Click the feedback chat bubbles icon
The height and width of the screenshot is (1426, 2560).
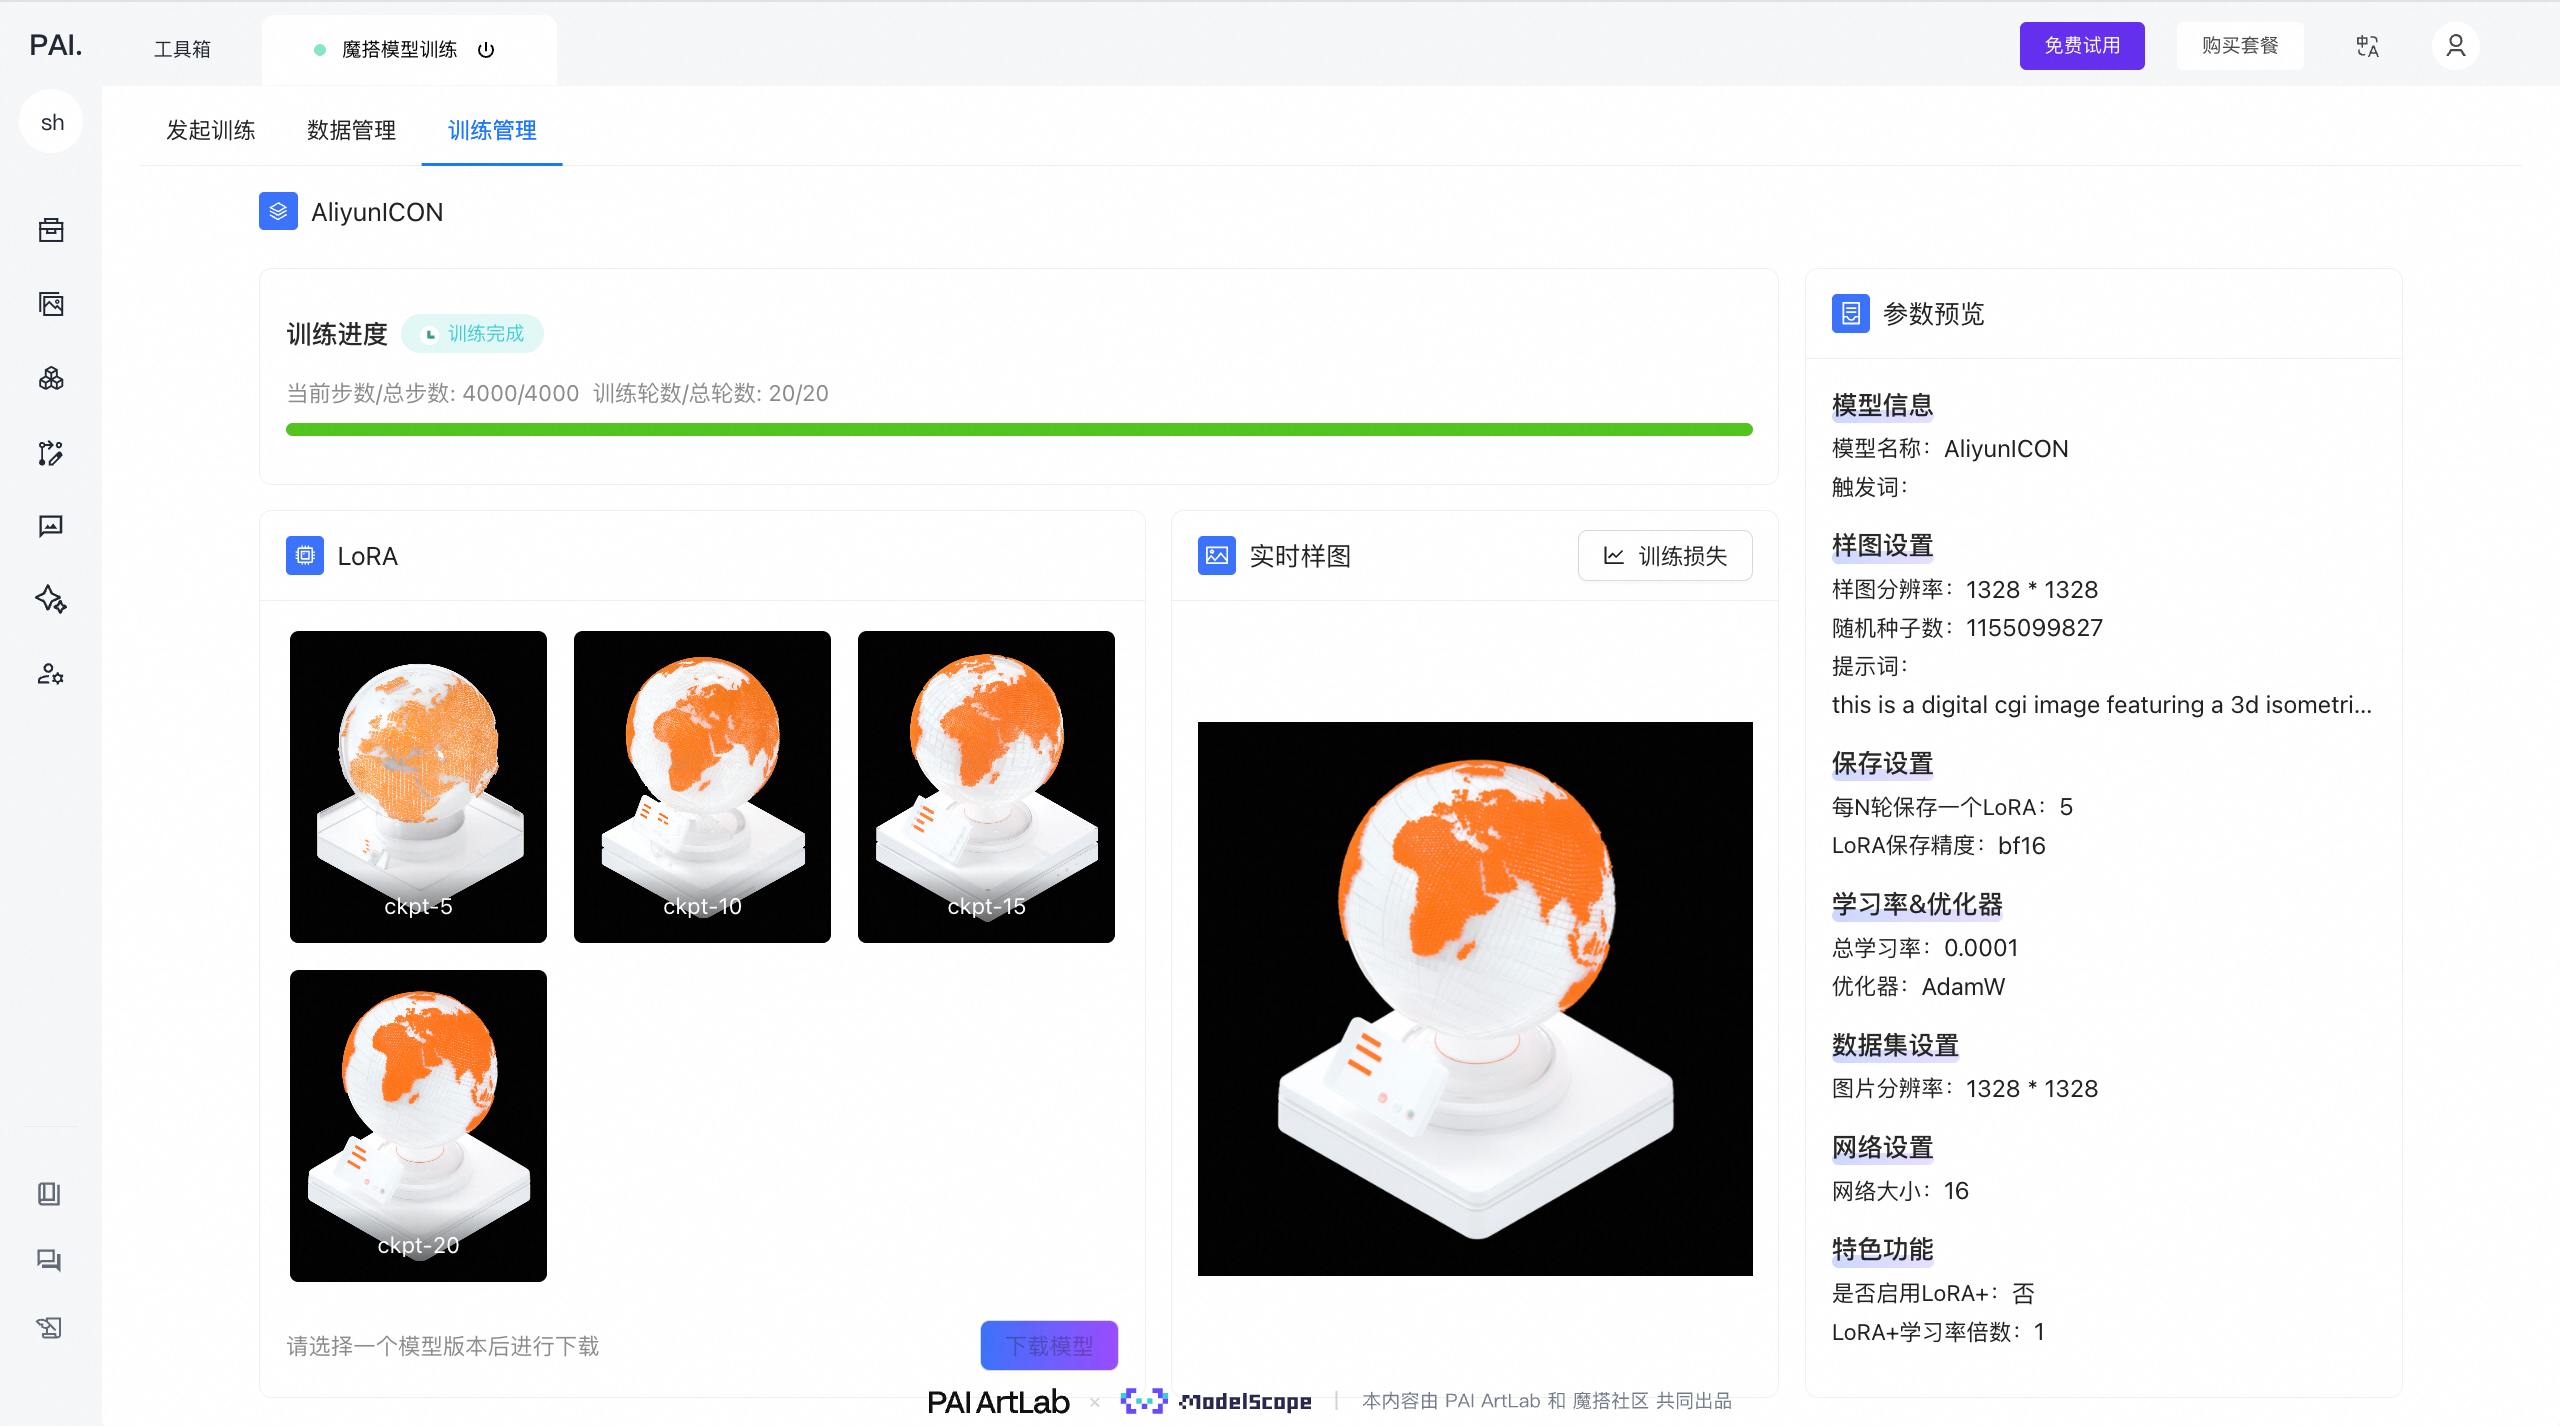(49, 1260)
